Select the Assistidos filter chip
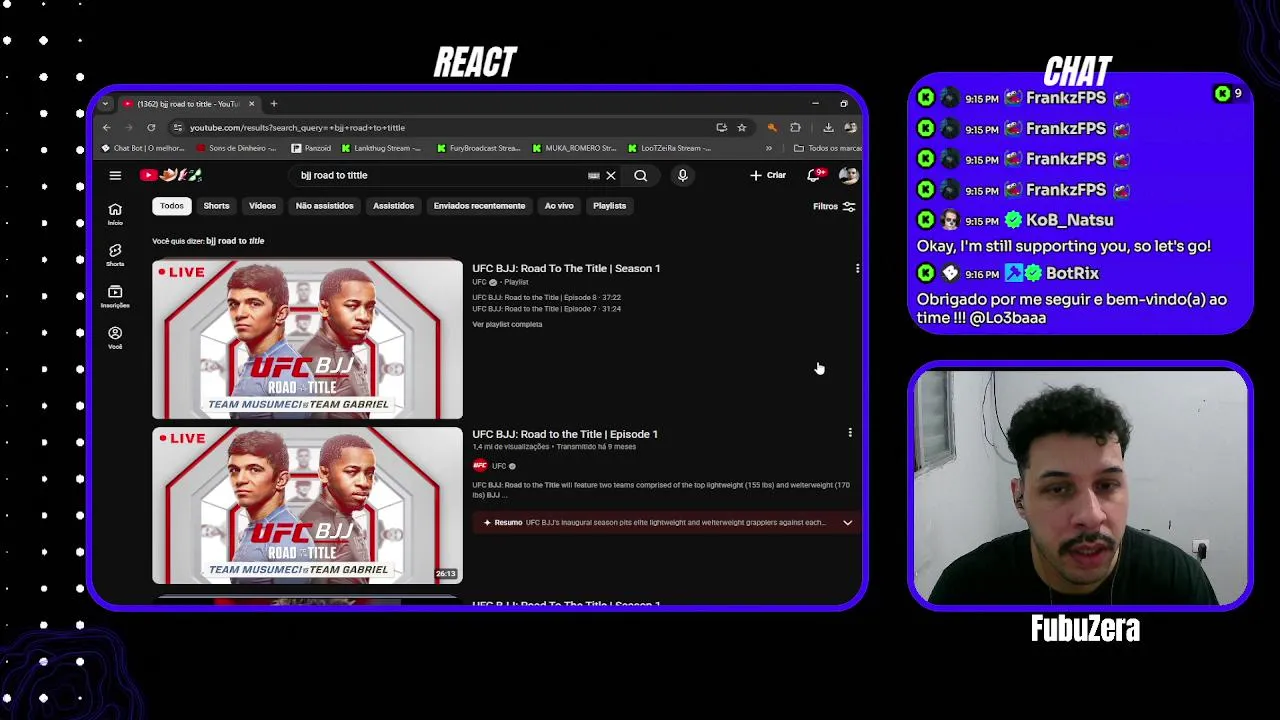Screen dimensions: 1280x720 [393, 206]
